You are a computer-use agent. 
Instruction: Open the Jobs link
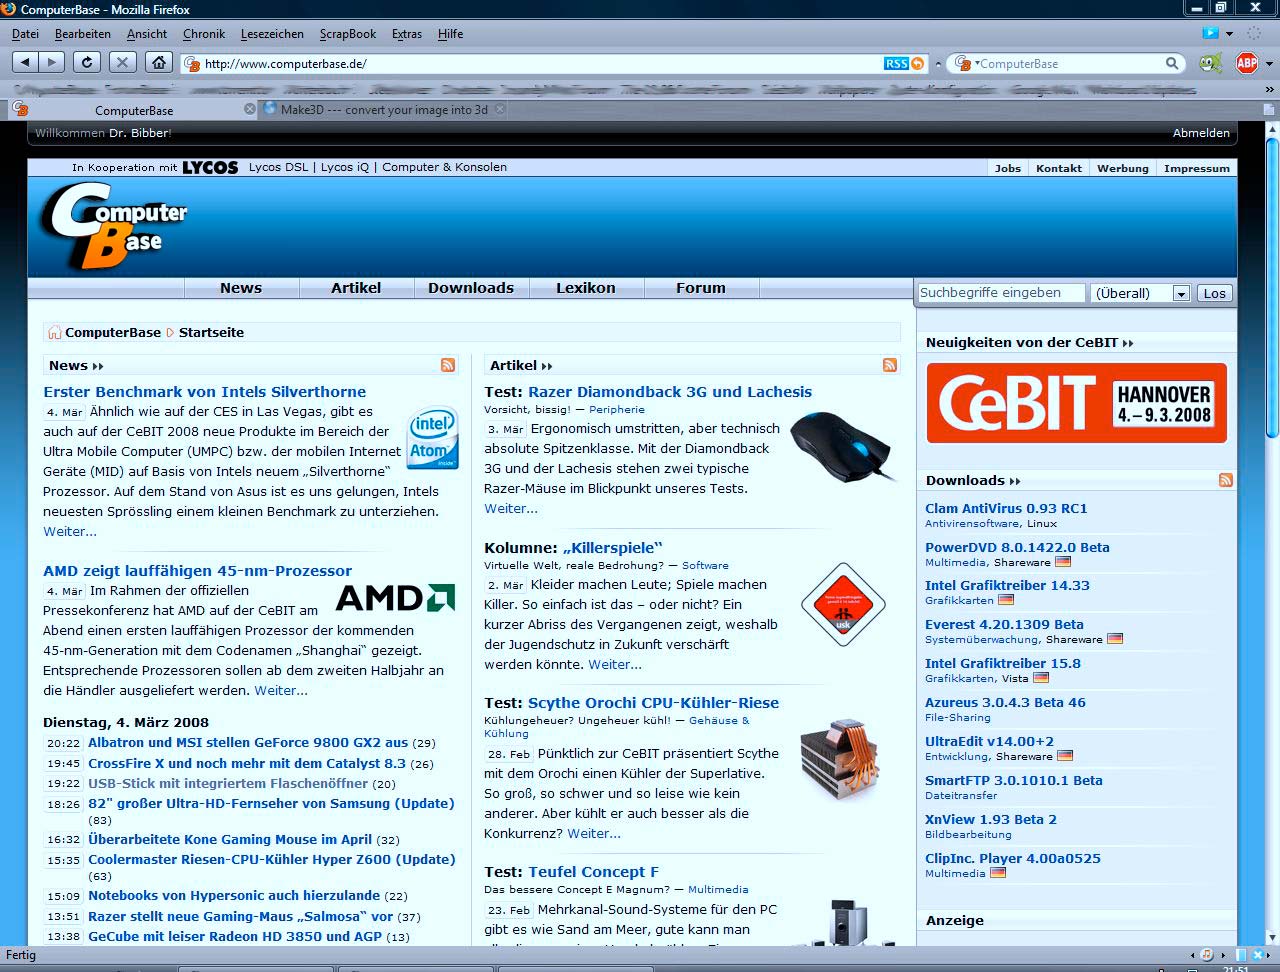(1008, 168)
